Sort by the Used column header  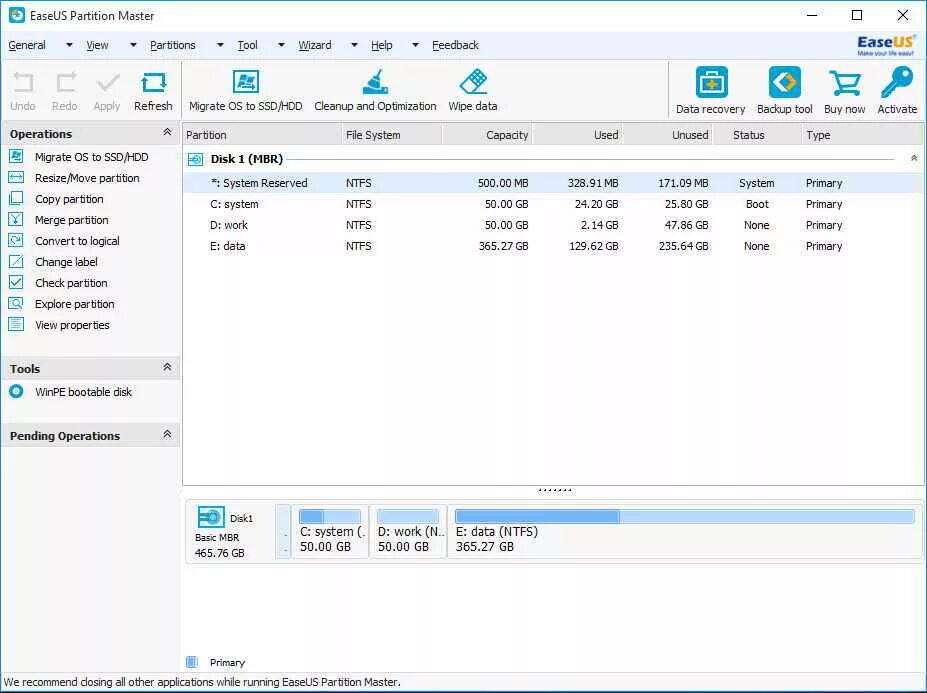[577, 135]
